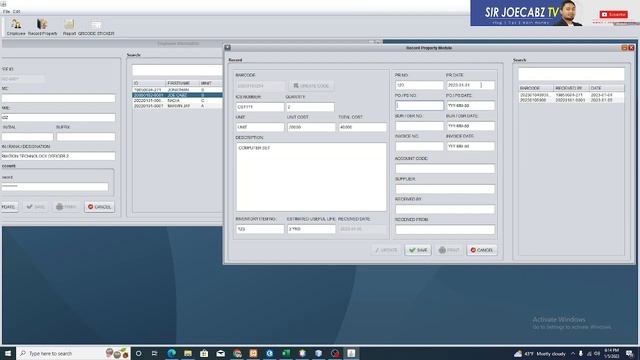Focus the Received By field
Screen dimensions: 640x360
pyautogui.click(x=445, y=209)
